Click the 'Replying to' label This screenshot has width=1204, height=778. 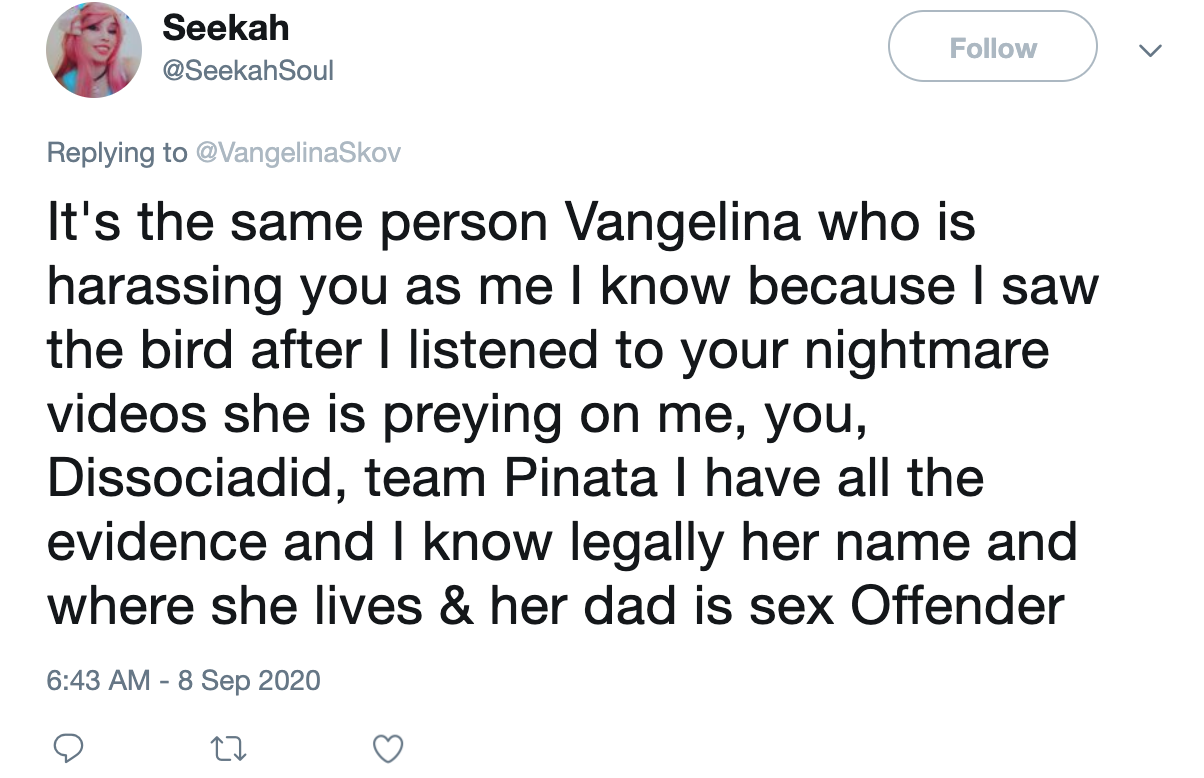117,153
